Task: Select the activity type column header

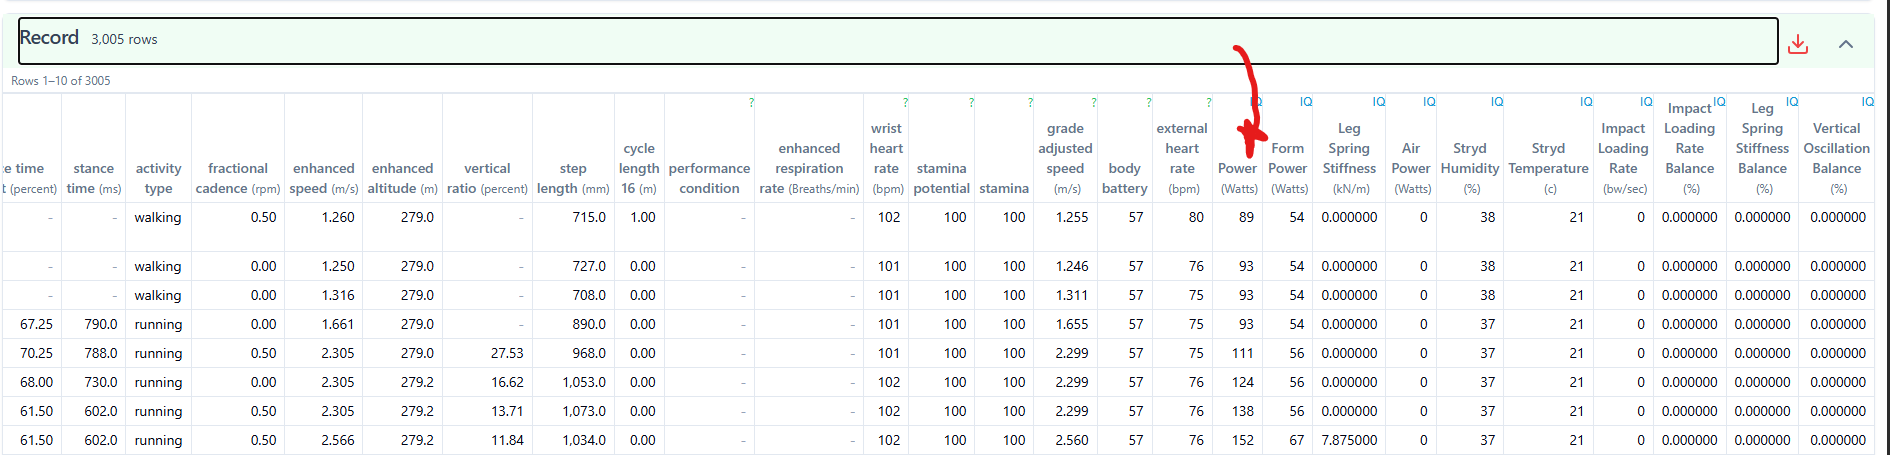Action: [x=158, y=178]
